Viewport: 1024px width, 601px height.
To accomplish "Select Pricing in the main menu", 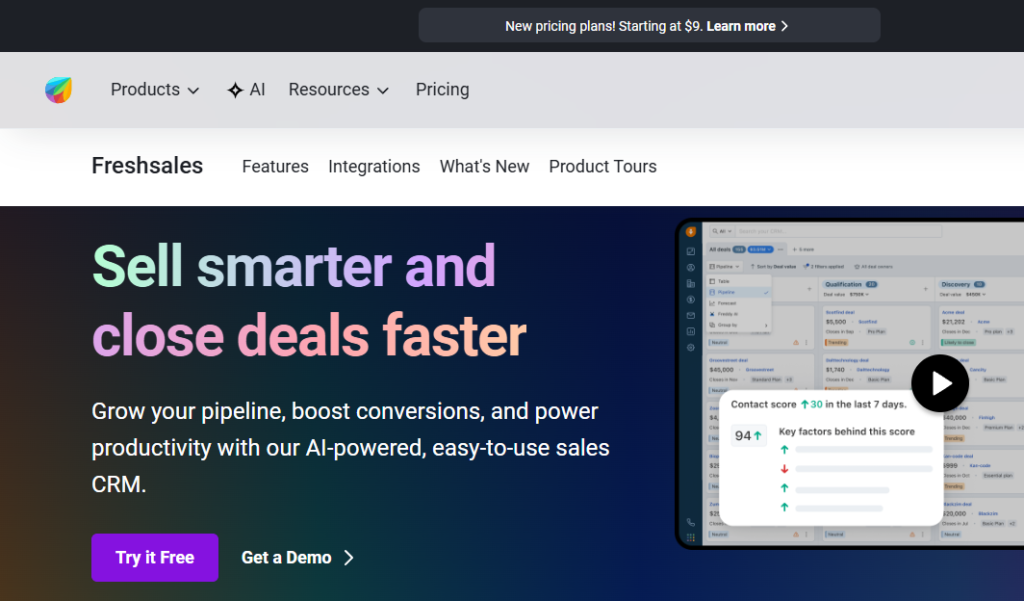I will 442,89.
